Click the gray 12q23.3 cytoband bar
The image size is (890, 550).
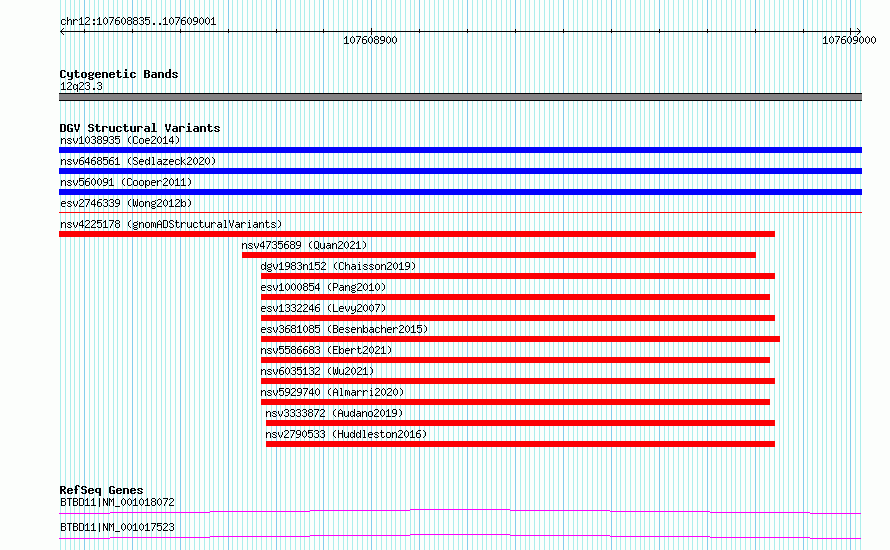(460, 97)
